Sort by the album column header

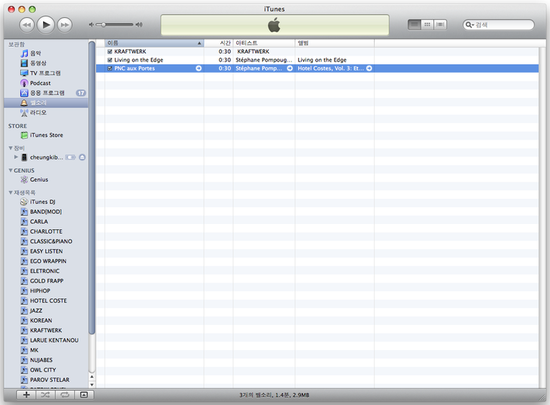coord(335,43)
